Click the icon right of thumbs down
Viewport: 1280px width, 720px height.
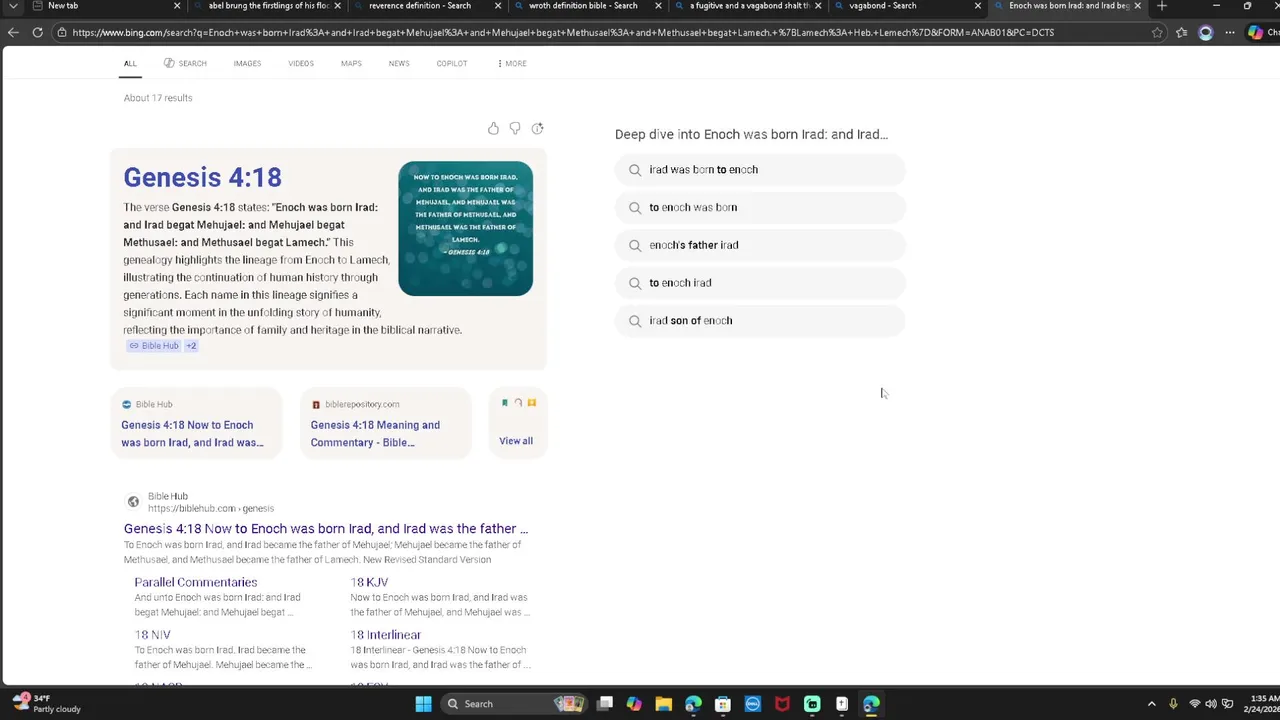pos(537,128)
